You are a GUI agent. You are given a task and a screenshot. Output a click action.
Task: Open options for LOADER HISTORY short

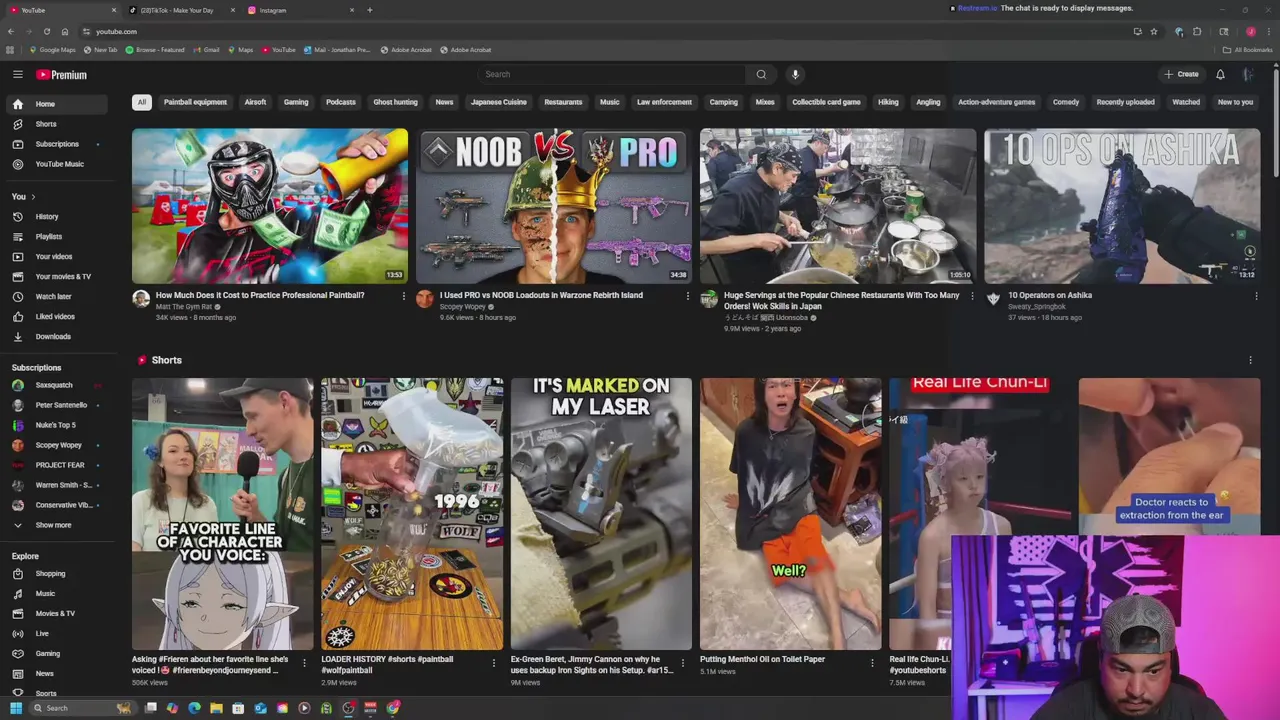tap(493, 662)
